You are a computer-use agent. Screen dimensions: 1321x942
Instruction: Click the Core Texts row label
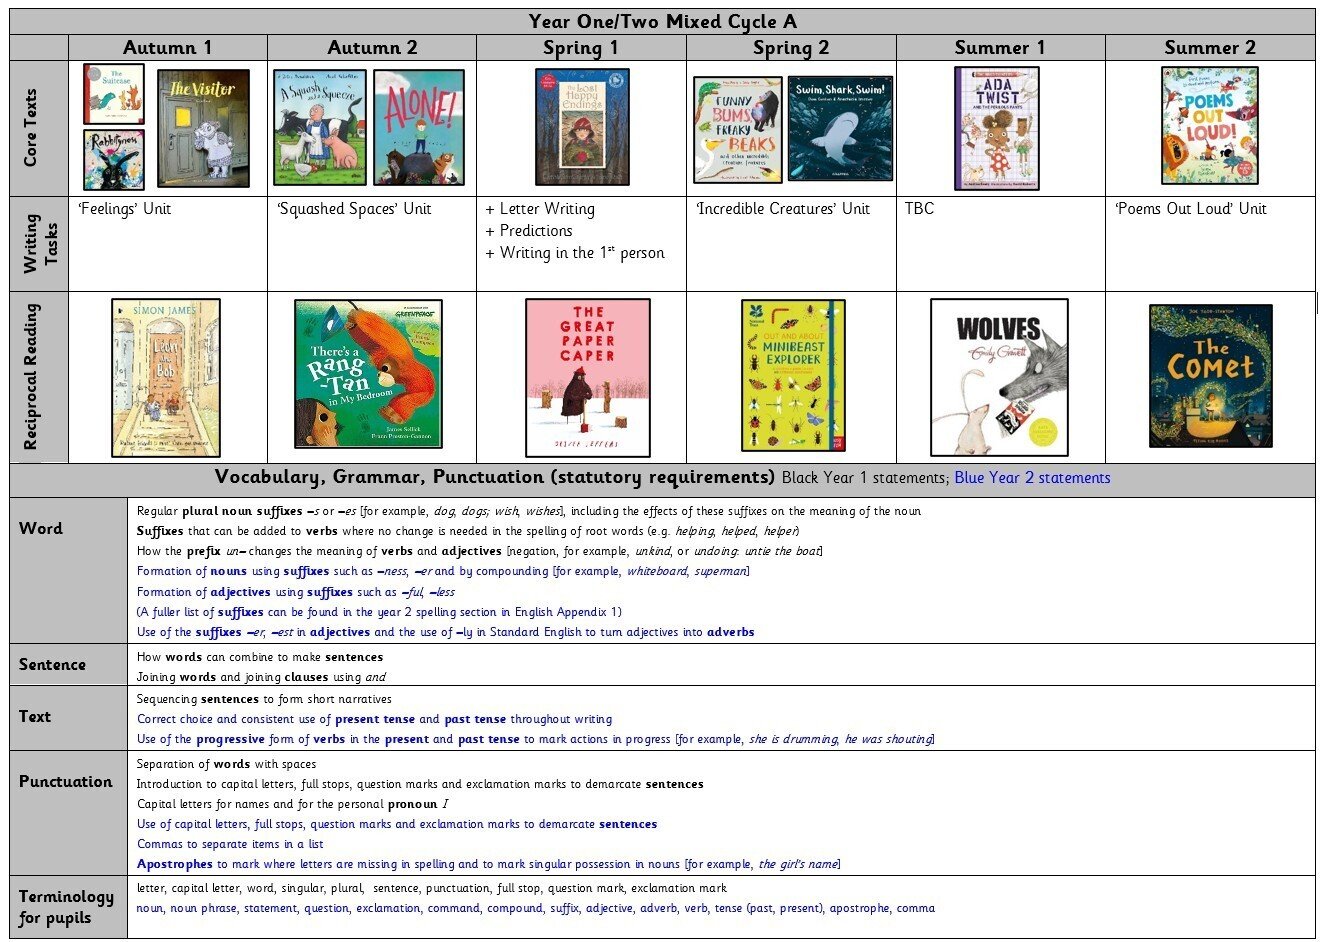point(31,128)
